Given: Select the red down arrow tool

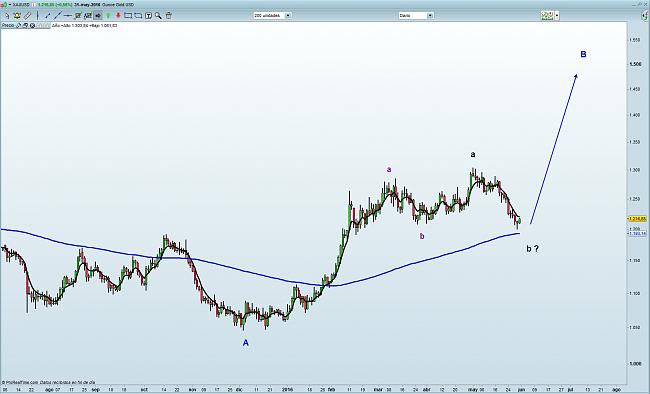Looking at the screenshot, I should [x=118, y=16].
